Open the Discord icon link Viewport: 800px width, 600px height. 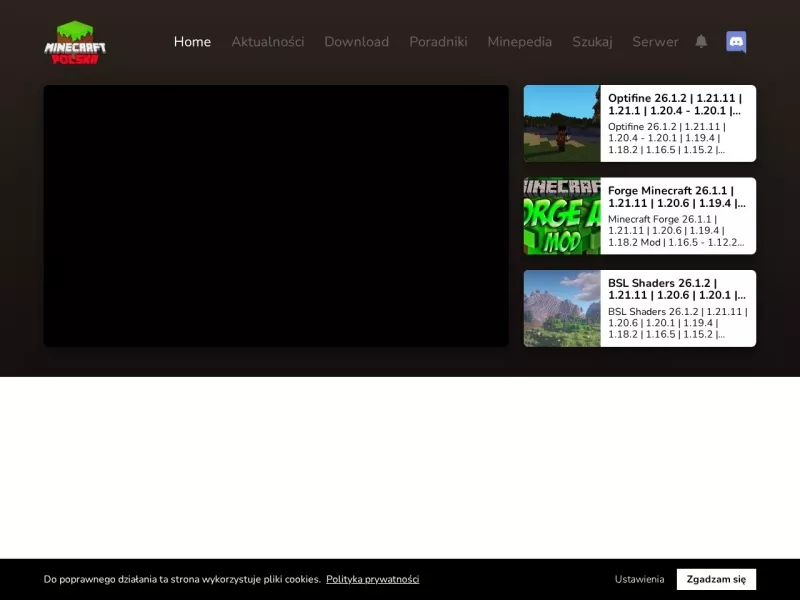tap(736, 42)
